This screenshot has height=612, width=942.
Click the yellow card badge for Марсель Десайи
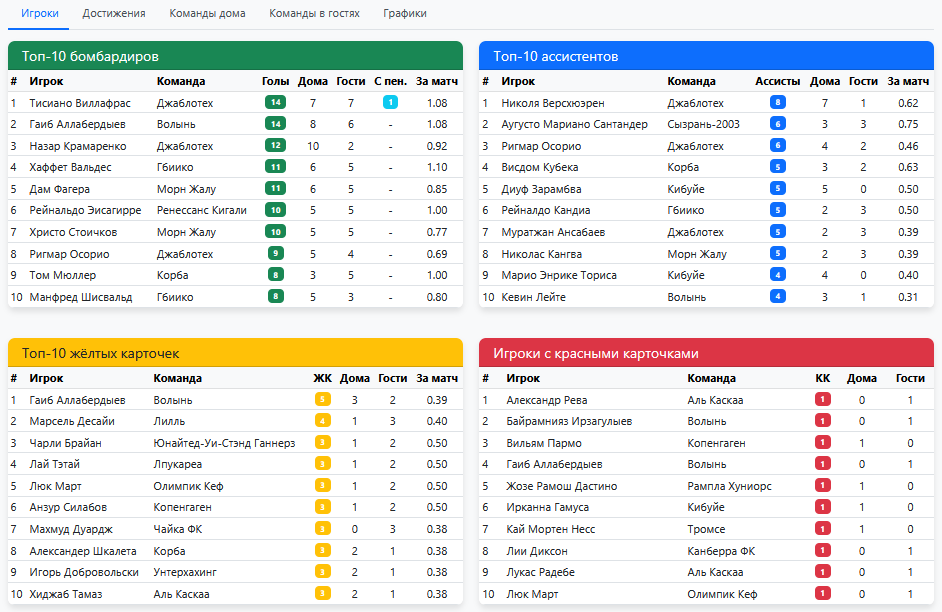[322, 421]
